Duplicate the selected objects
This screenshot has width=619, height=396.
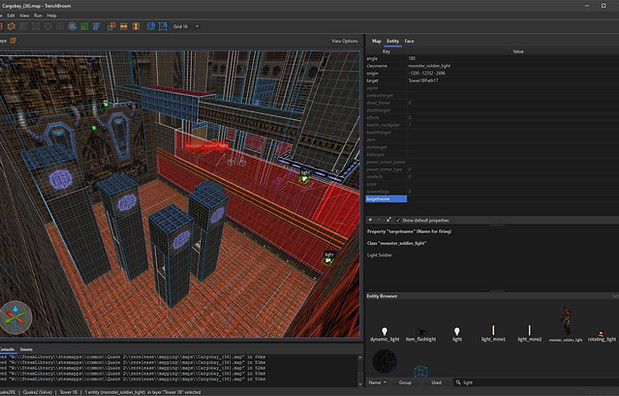click(112, 26)
